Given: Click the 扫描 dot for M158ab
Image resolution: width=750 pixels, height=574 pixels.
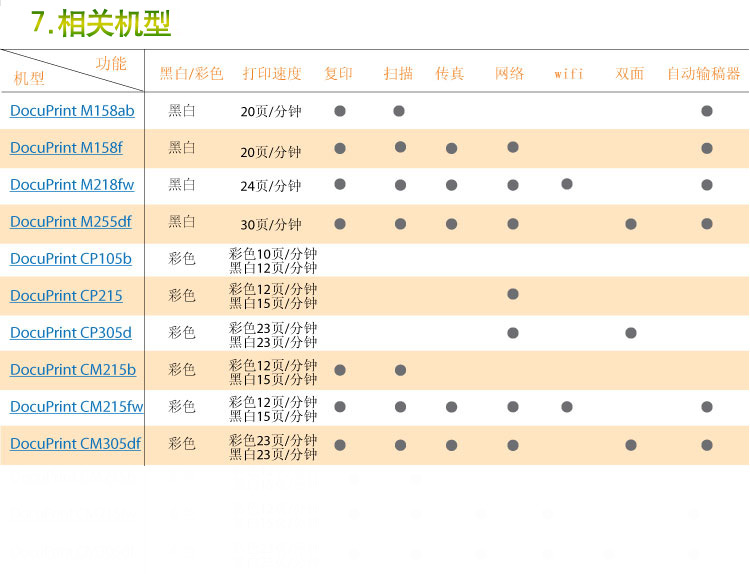Looking at the screenshot, I should click(x=399, y=111).
